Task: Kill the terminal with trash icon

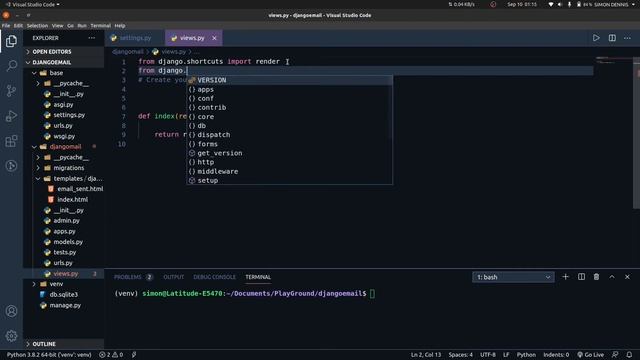Action: [x=596, y=277]
